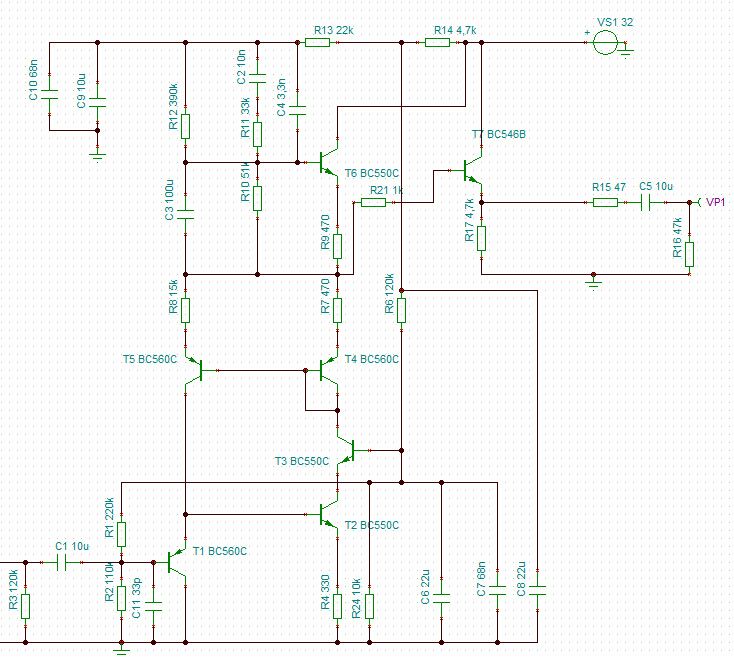The image size is (734, 658).
Task: Click the 'VS1 32' label text
Action: tap(615, 22)
